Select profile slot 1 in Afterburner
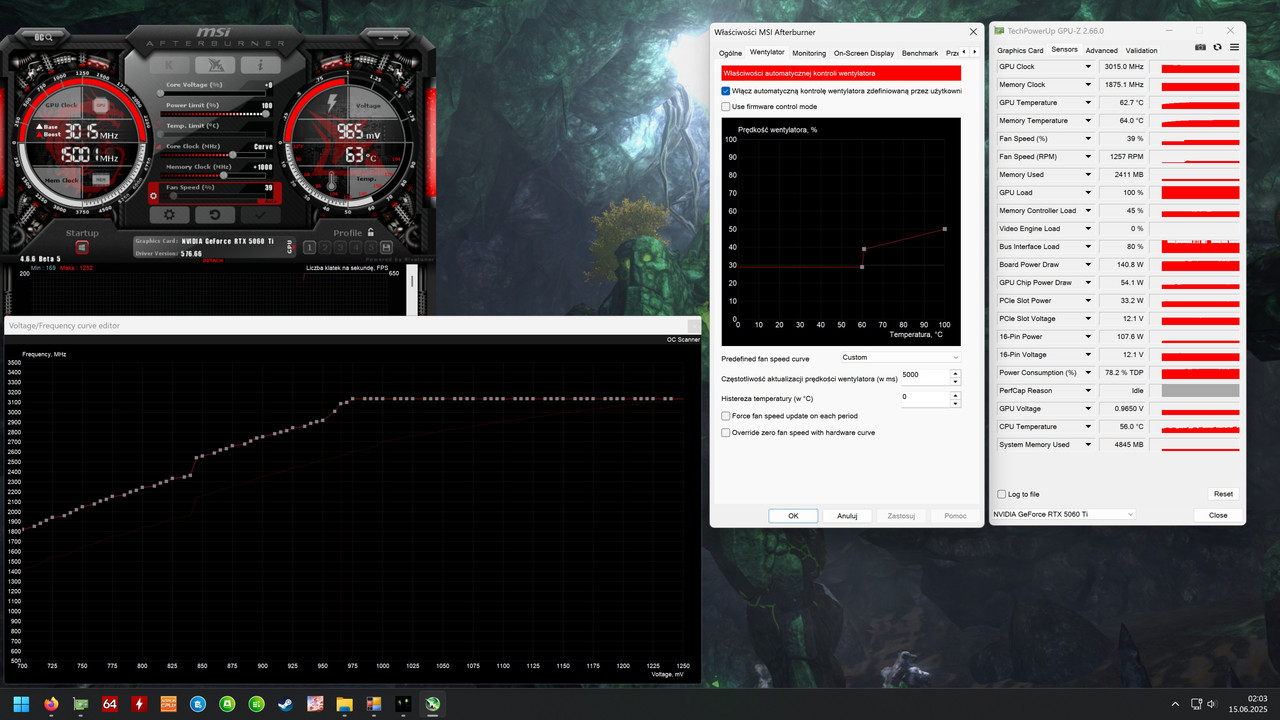The height and width of the screenshot is (720, 1280). (x=310, y=248)
